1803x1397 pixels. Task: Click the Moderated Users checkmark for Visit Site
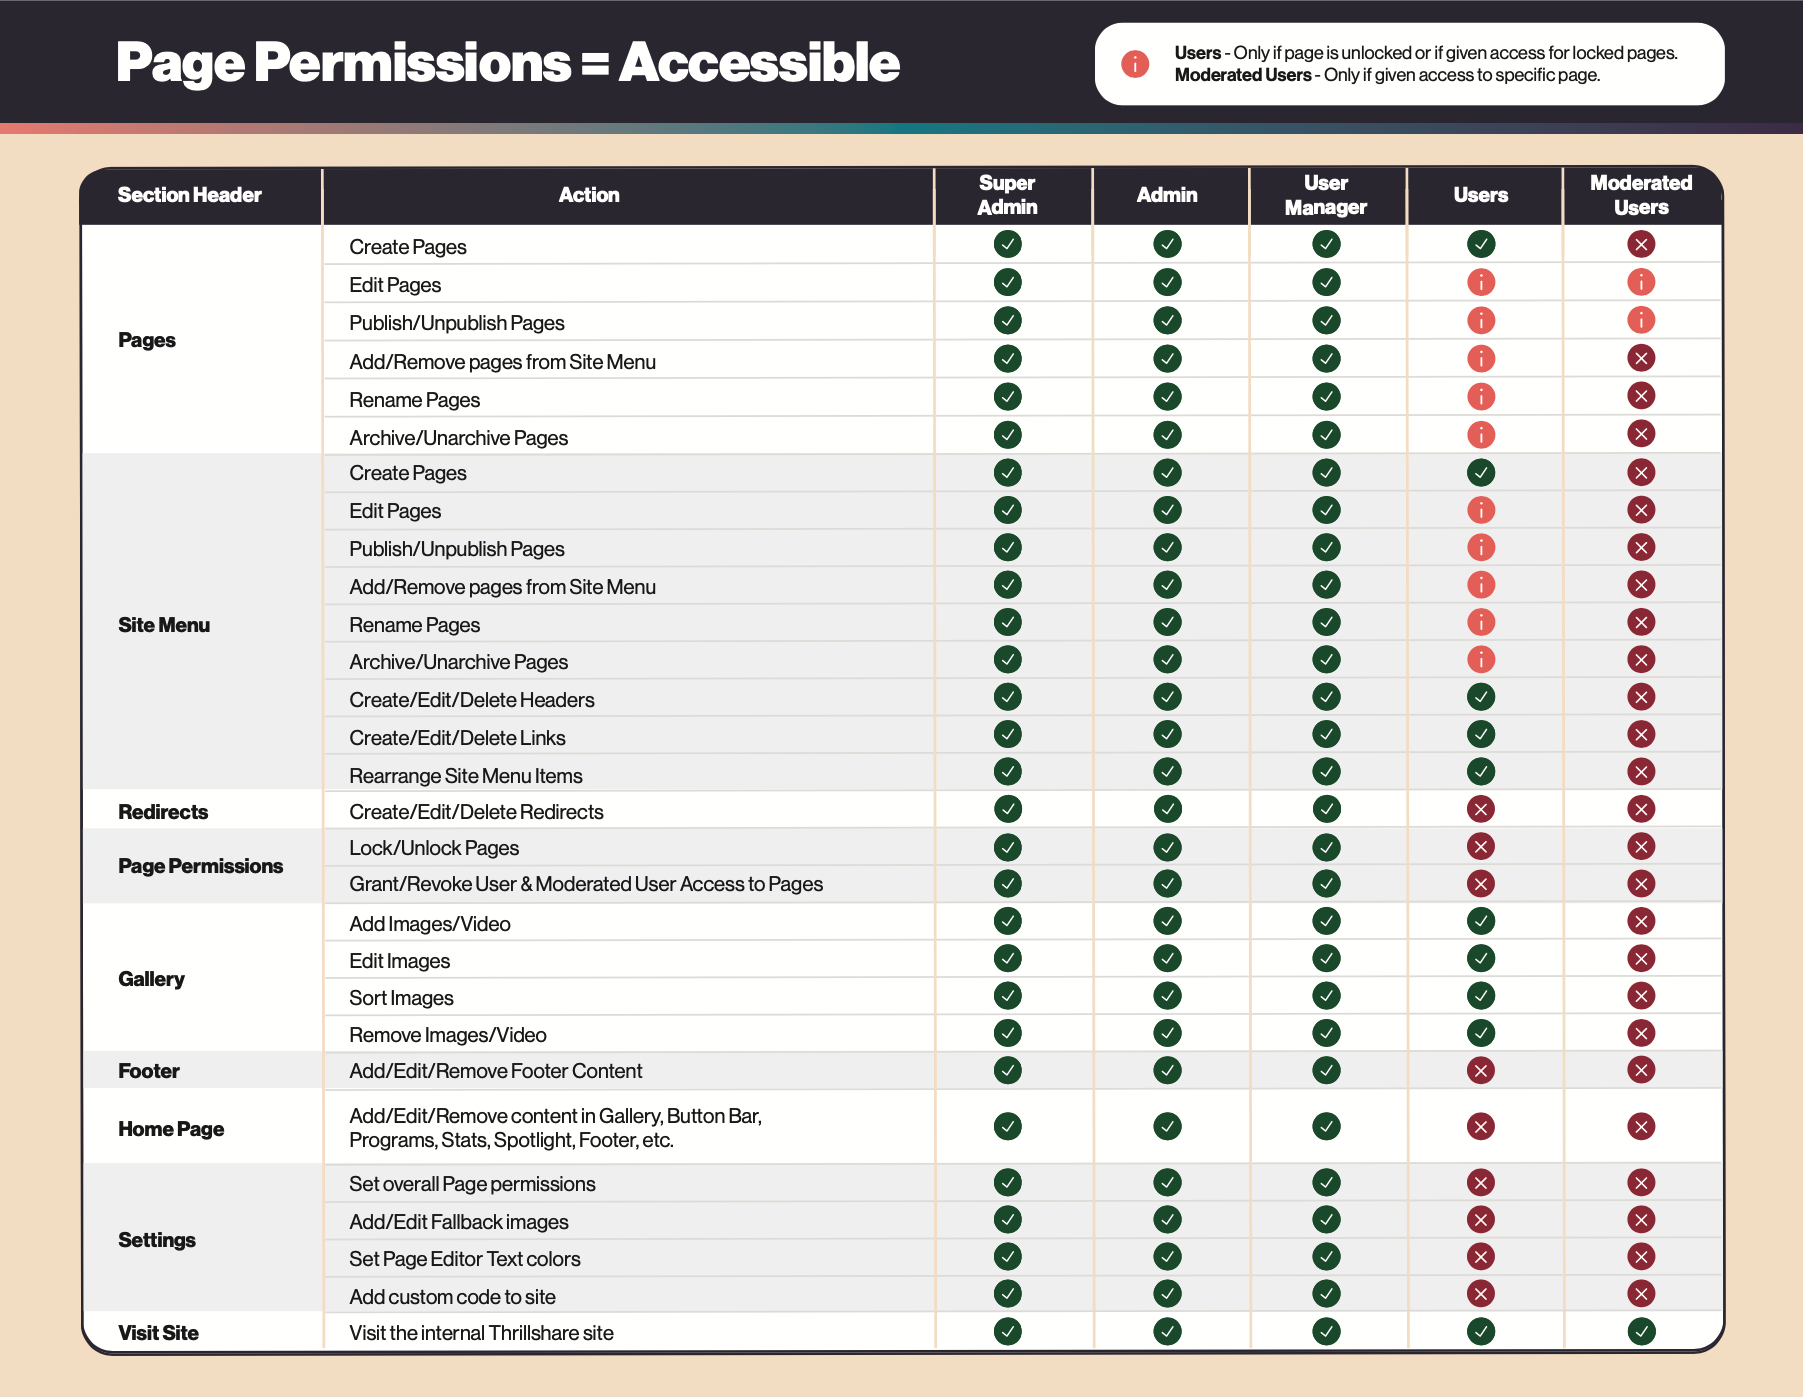pos(1641,1331)
